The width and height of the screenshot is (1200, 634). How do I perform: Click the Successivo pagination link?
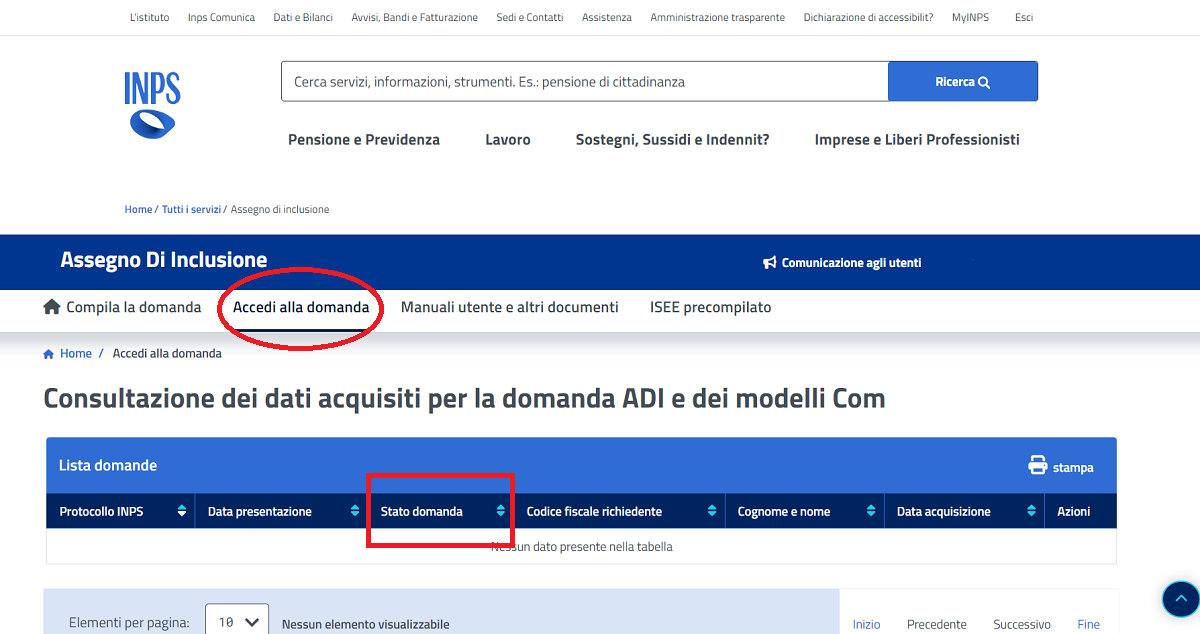(x=1021, y=624)
